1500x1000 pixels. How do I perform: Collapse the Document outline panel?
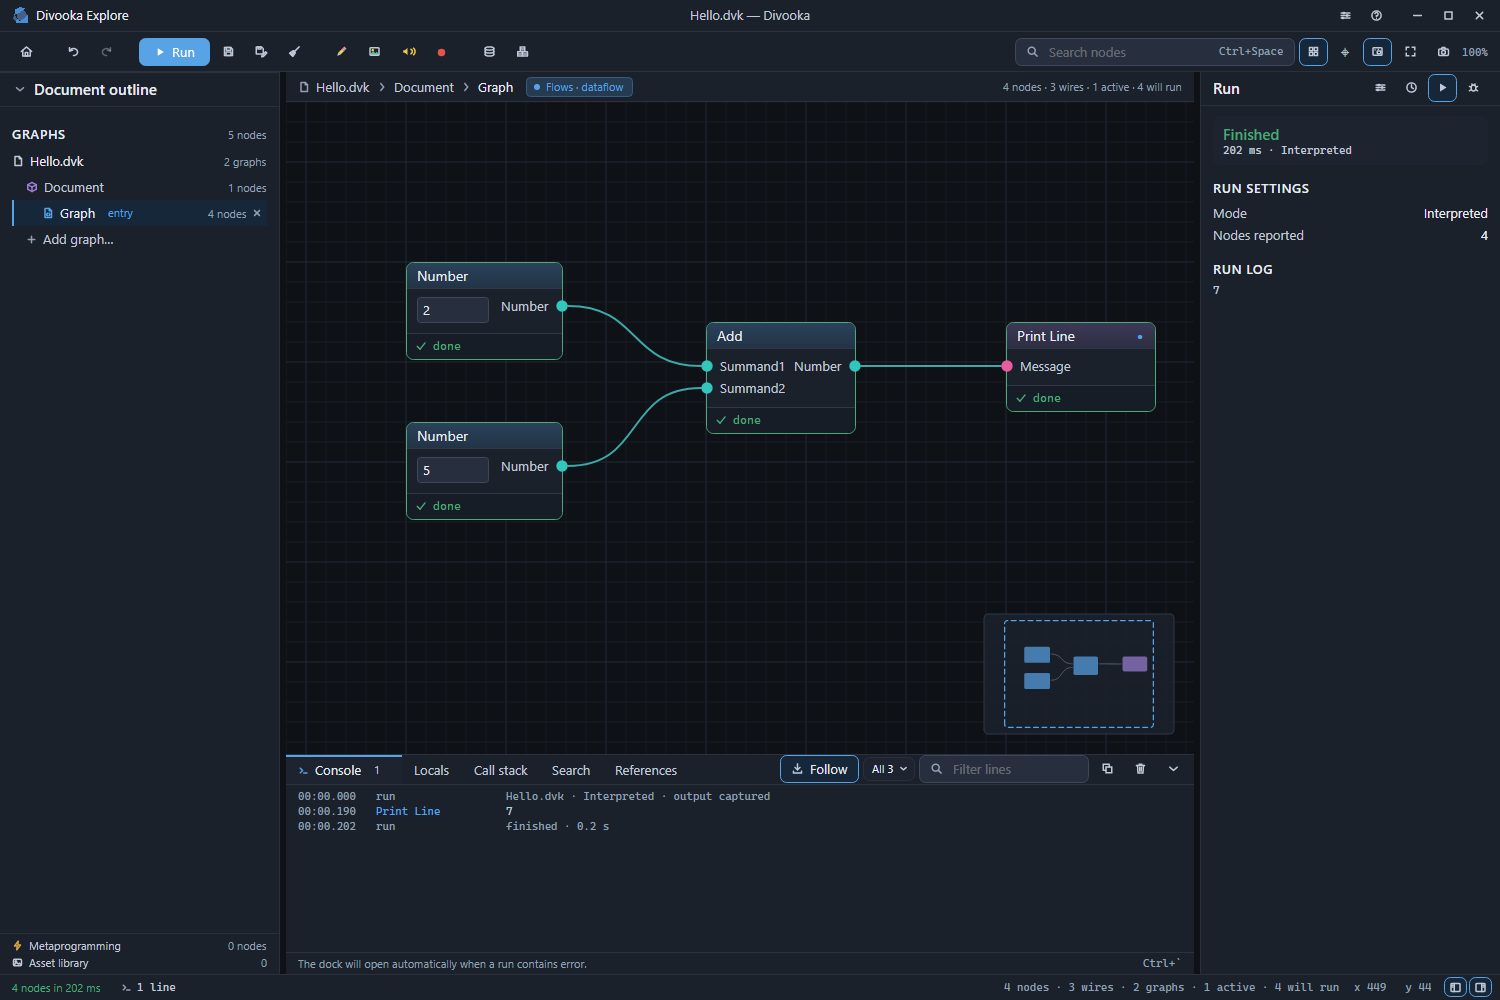19,90
